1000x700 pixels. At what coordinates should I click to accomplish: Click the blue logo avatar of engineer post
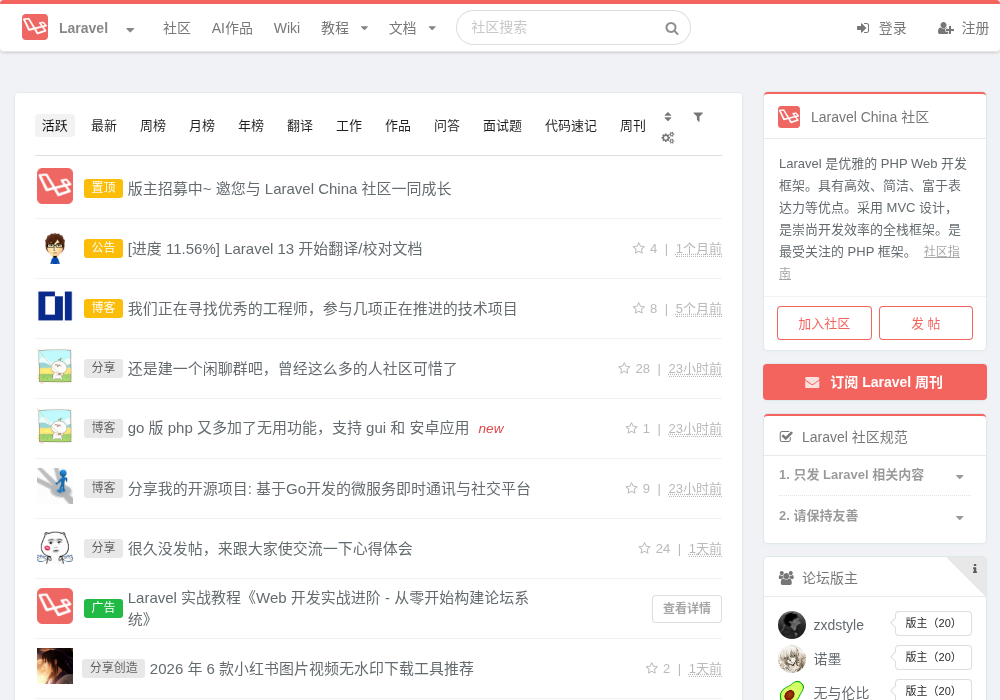[55, 306]
